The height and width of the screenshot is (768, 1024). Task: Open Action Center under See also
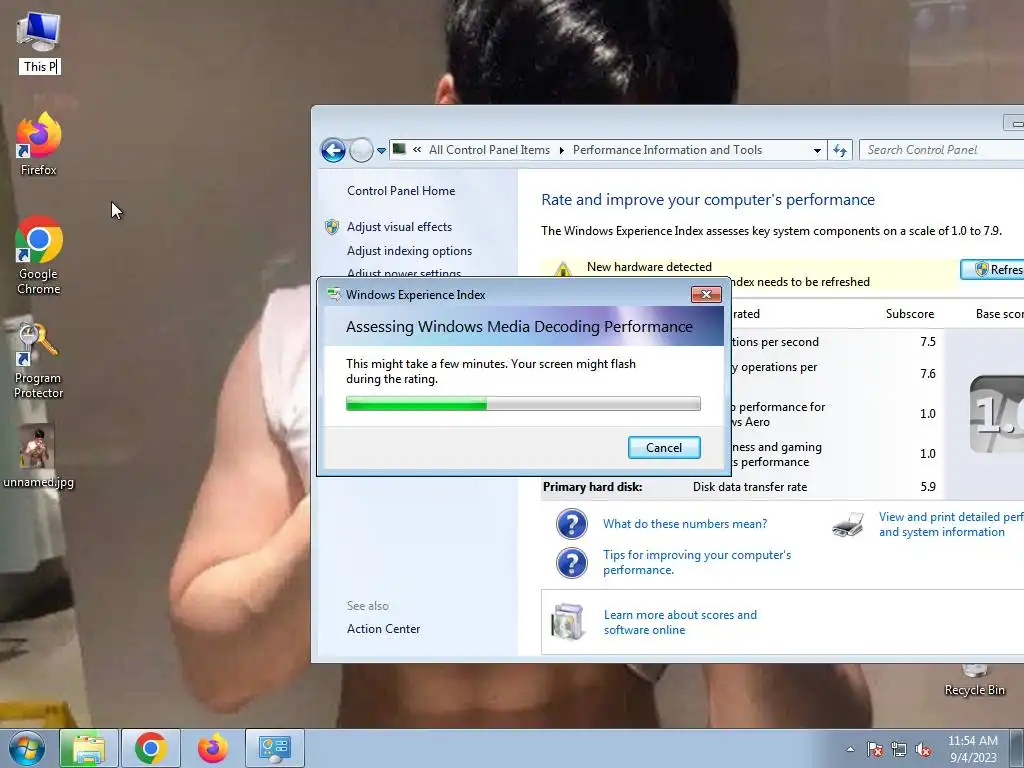click(383, 629)
